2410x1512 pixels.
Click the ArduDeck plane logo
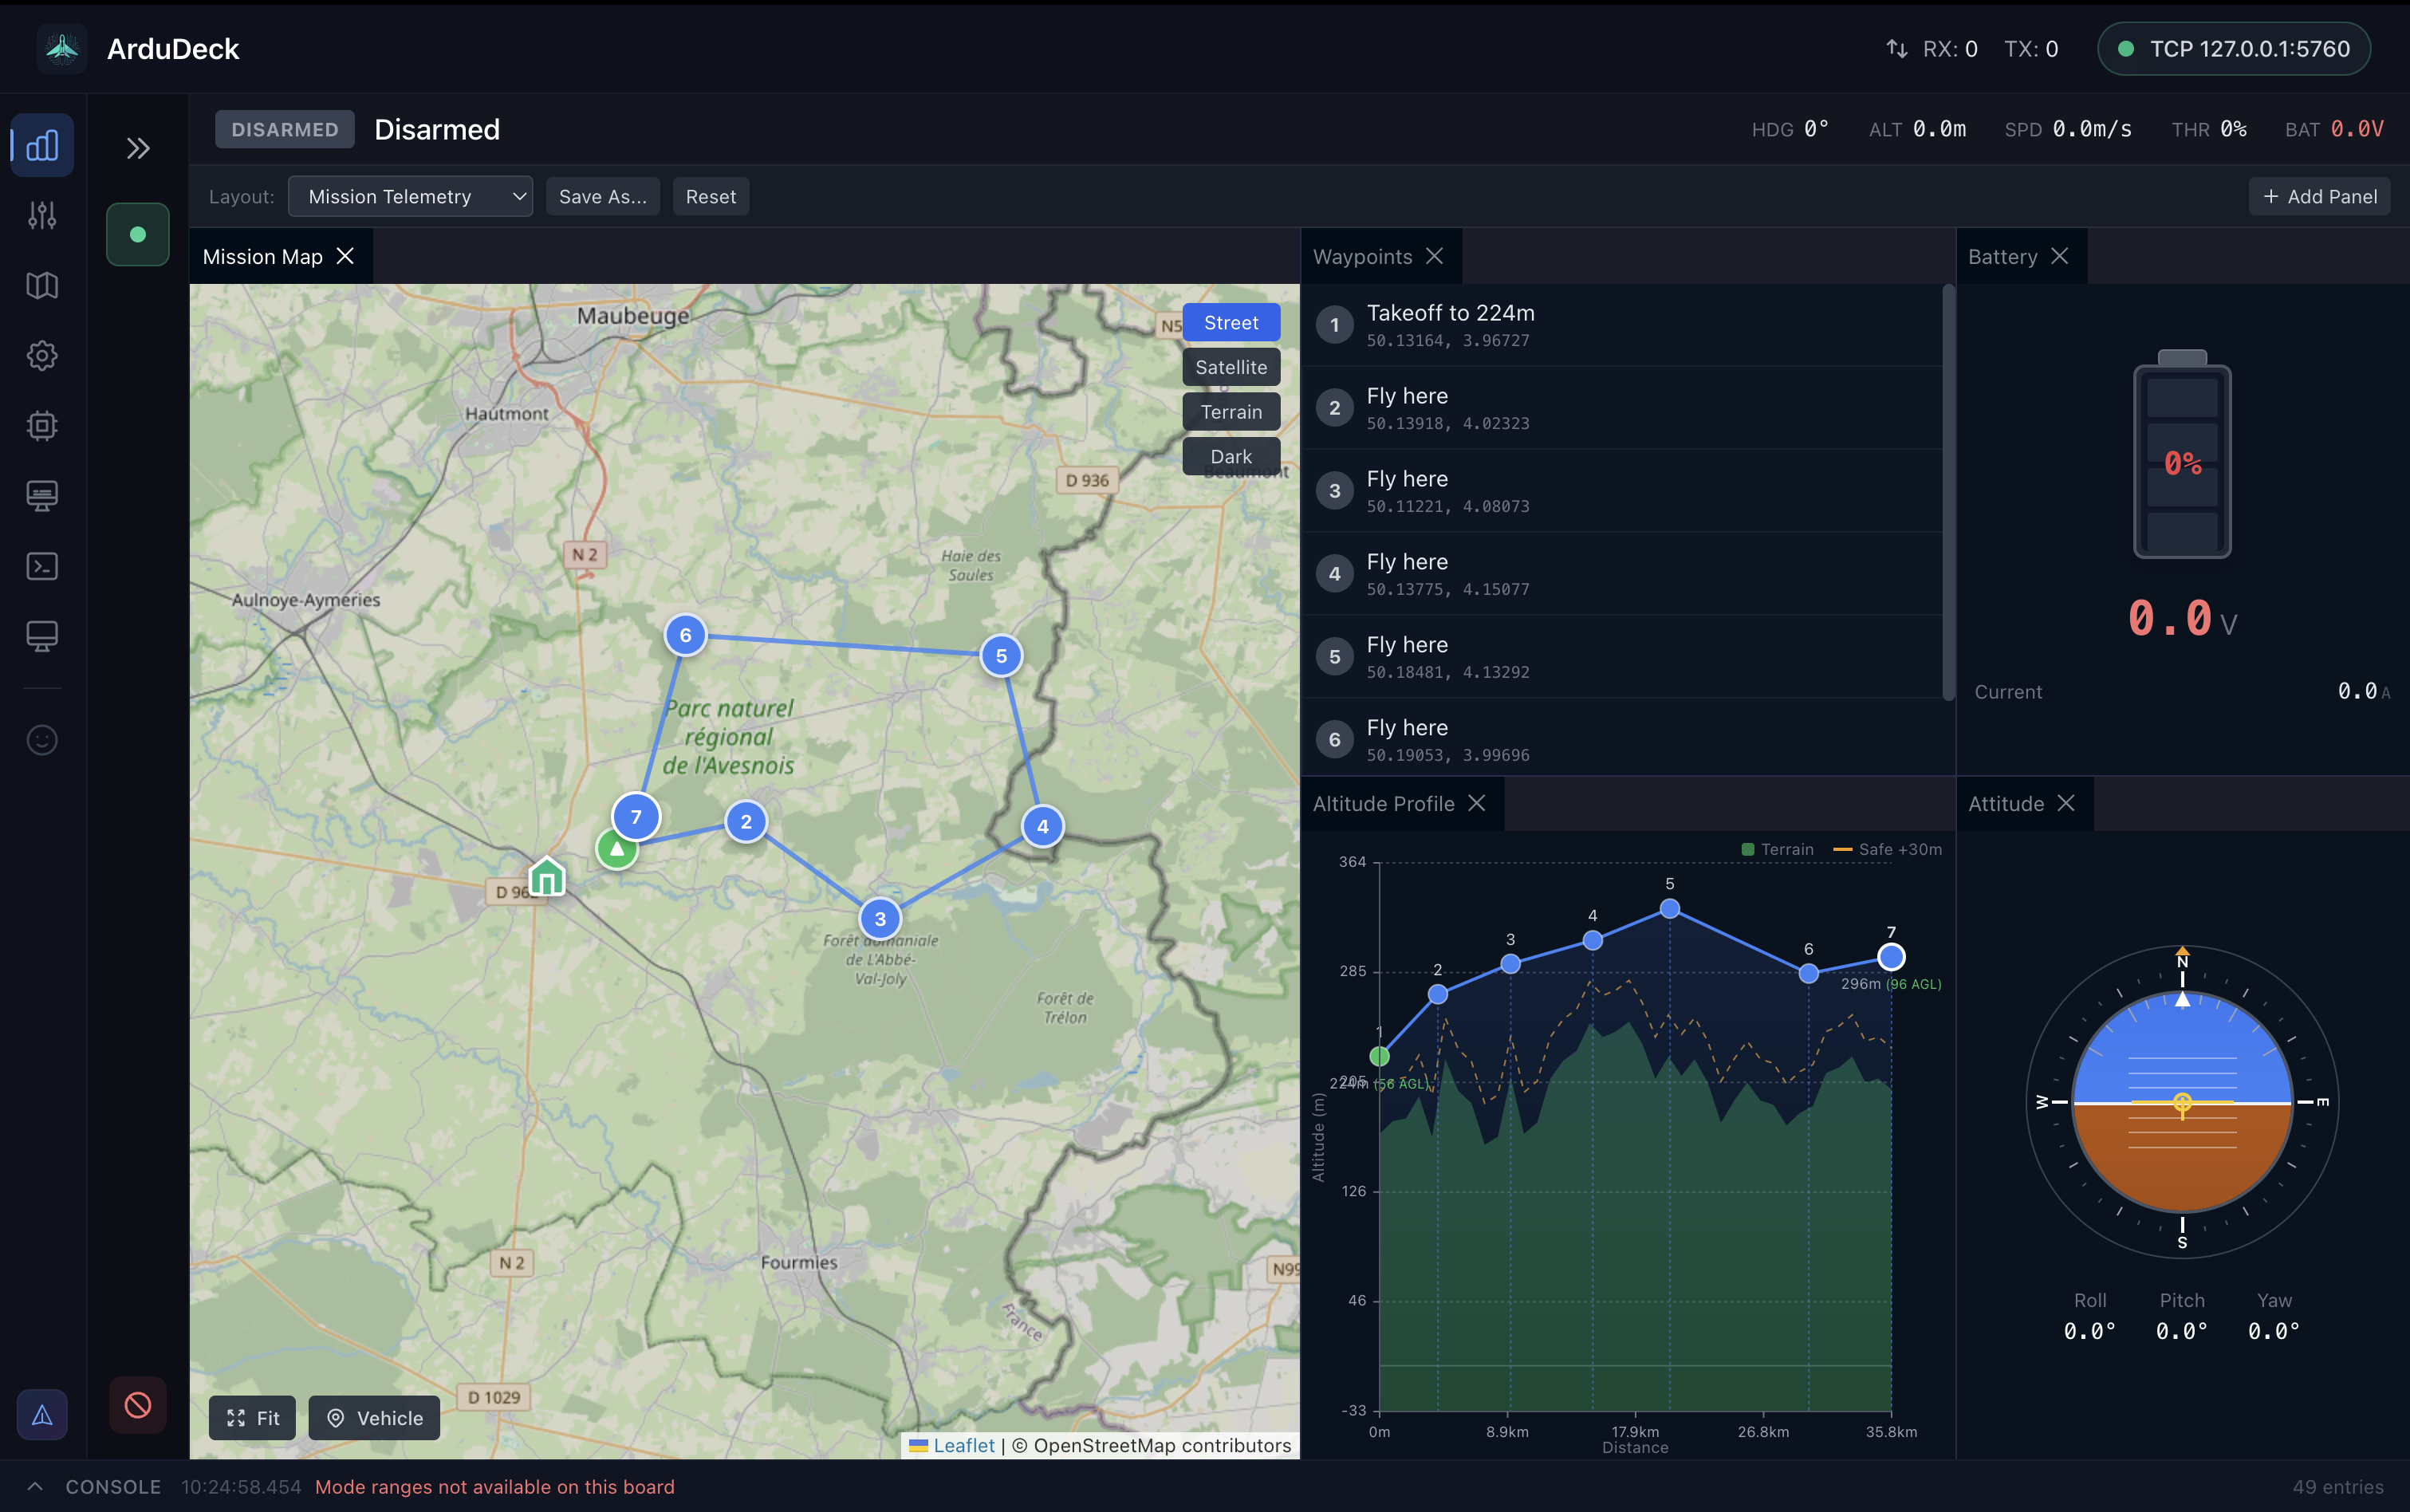pos(62,48)
